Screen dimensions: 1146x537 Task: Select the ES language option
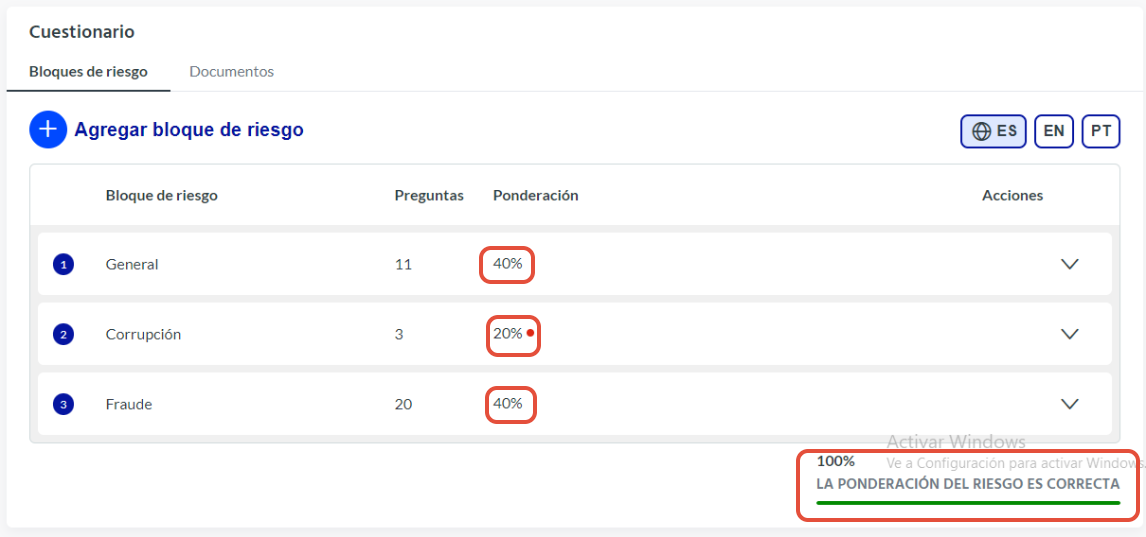pyautogui.click(x=993, y=132)
